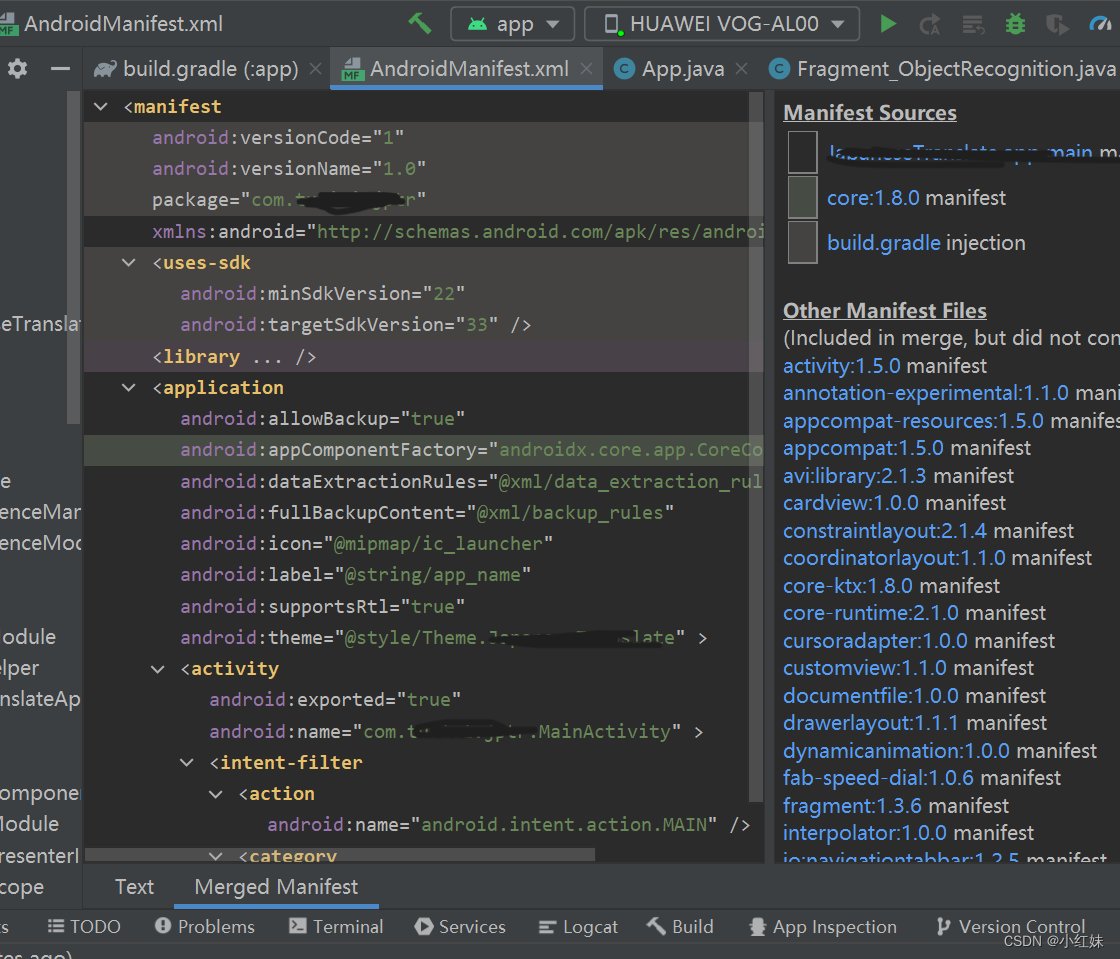
Task: Open the Problems tool window
Action: (x=204, y=927)
